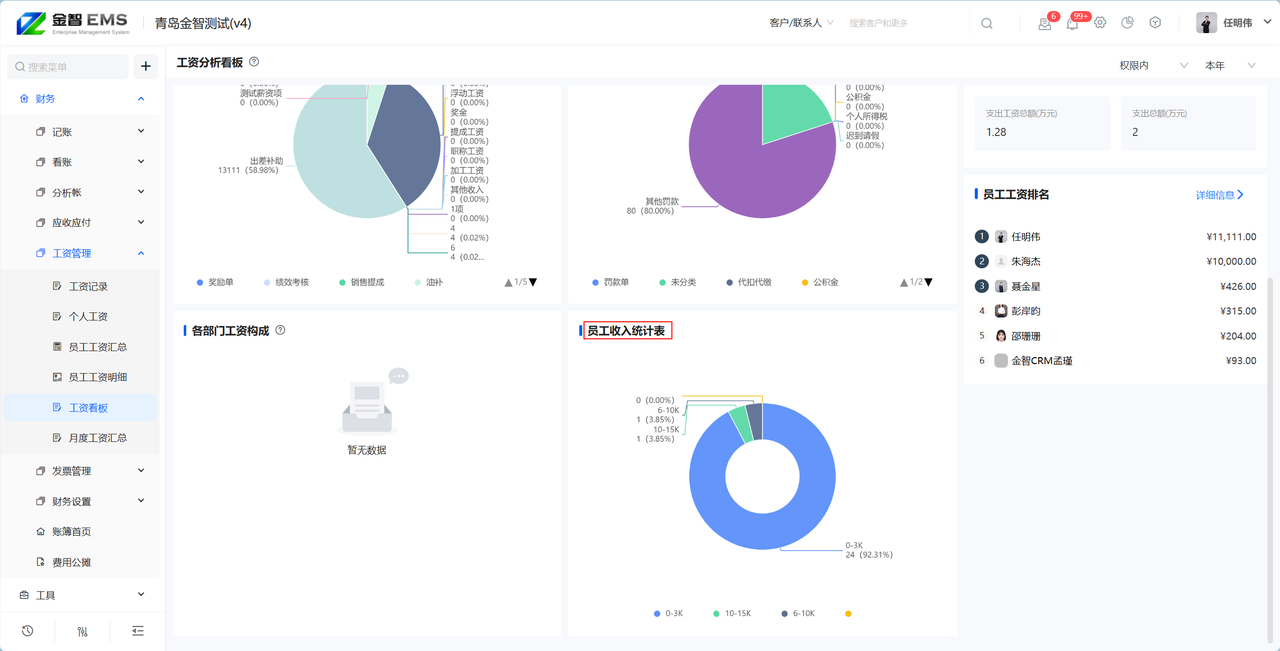
Task: Open the user menu arrow beside 任明伟
Action: pos(1266,23)
